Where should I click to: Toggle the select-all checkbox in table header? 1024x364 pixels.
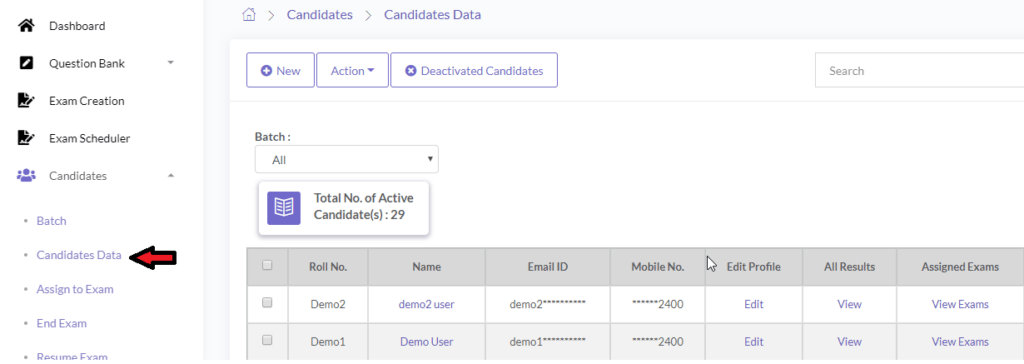point(266,265)
